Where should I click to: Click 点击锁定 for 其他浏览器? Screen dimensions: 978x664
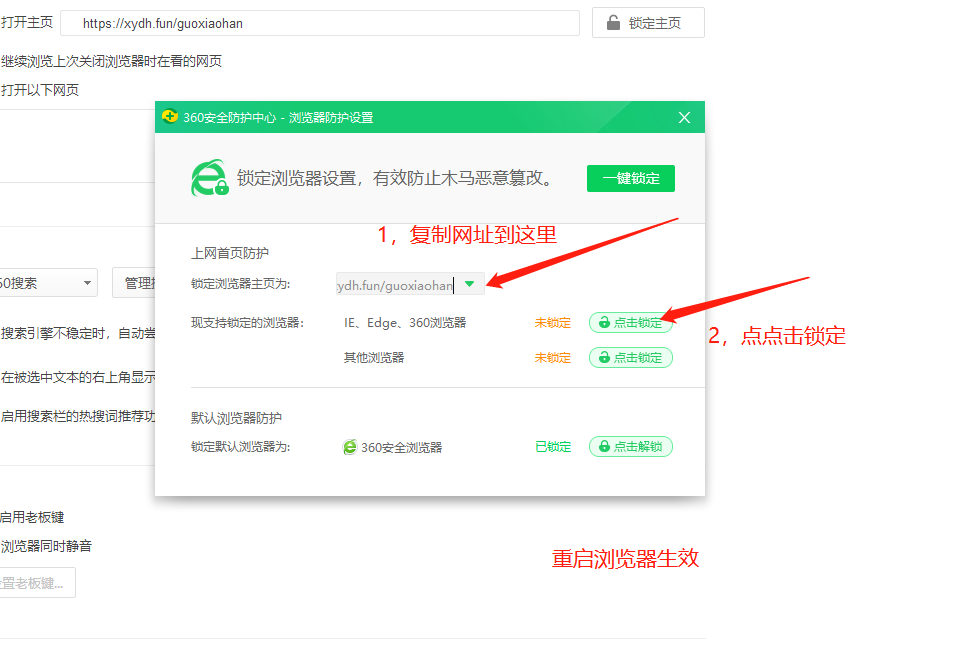631,357
